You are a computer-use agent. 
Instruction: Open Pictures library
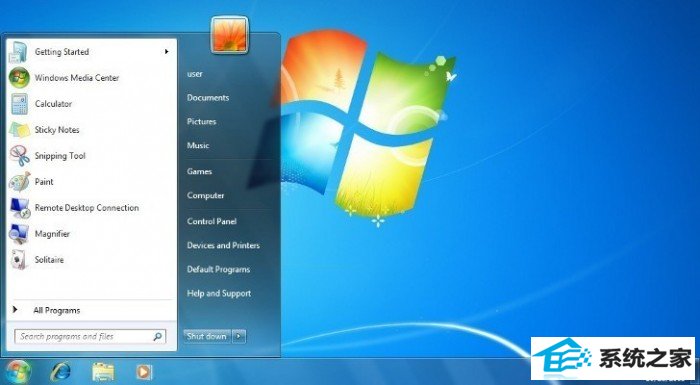pyautogui.click(x=201, y=121)
